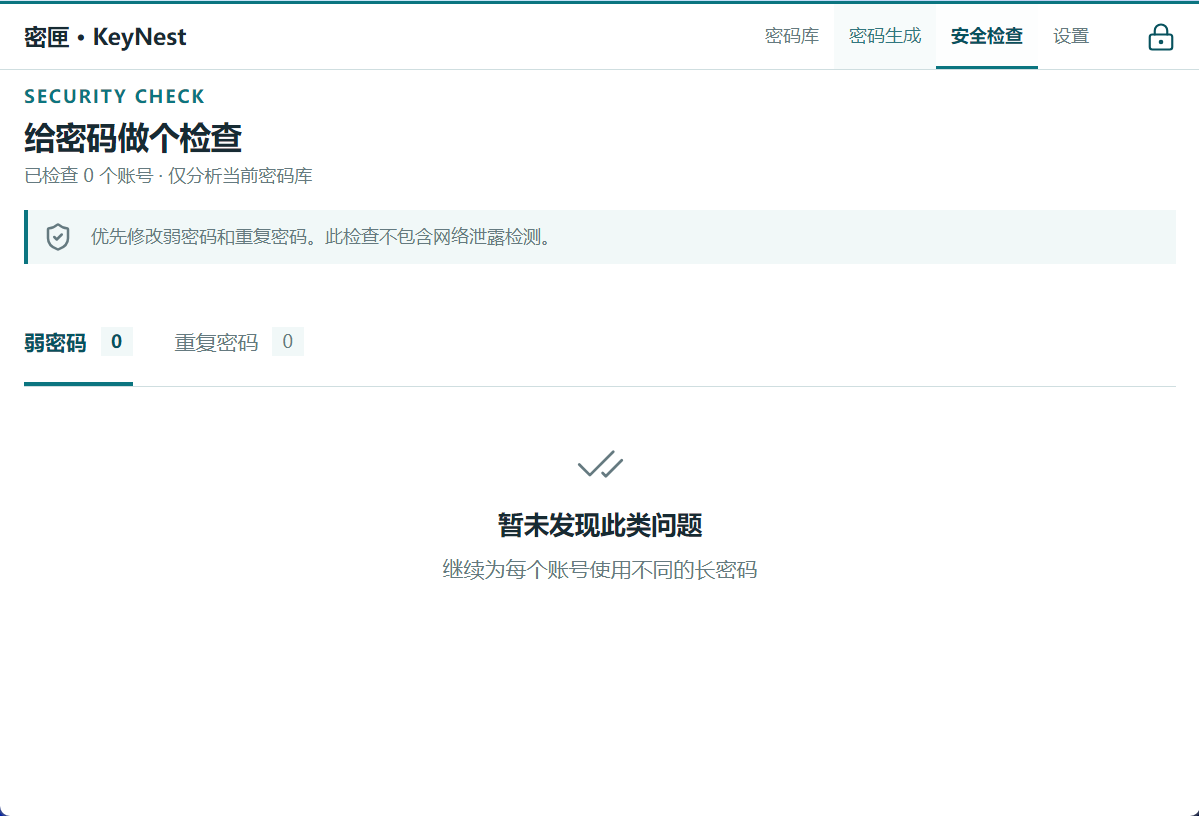Click the text 已检查 0 个账号 · 仅分析当前密码库
This screenshot has width=1199, height=816.
tap(168, 176)
